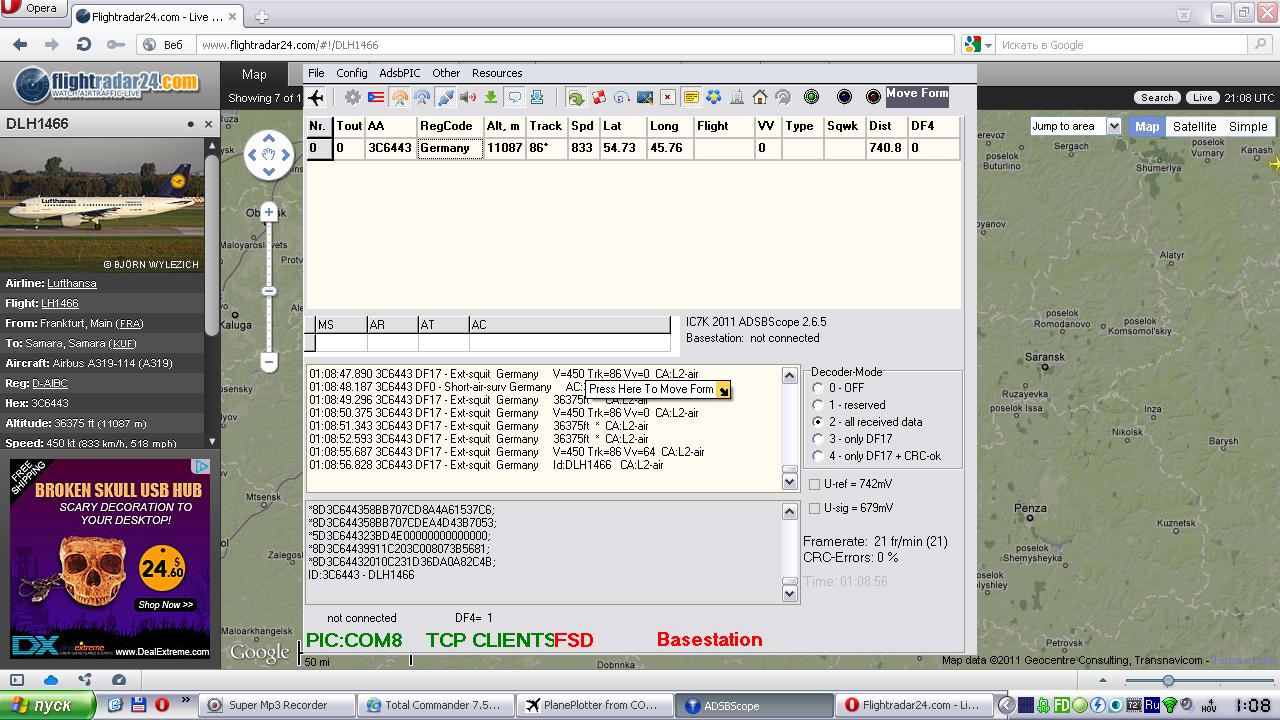The image size is (1280, 720).
Task: Click the Live button on Flightradar24
Action: (x=1202, y=98)
